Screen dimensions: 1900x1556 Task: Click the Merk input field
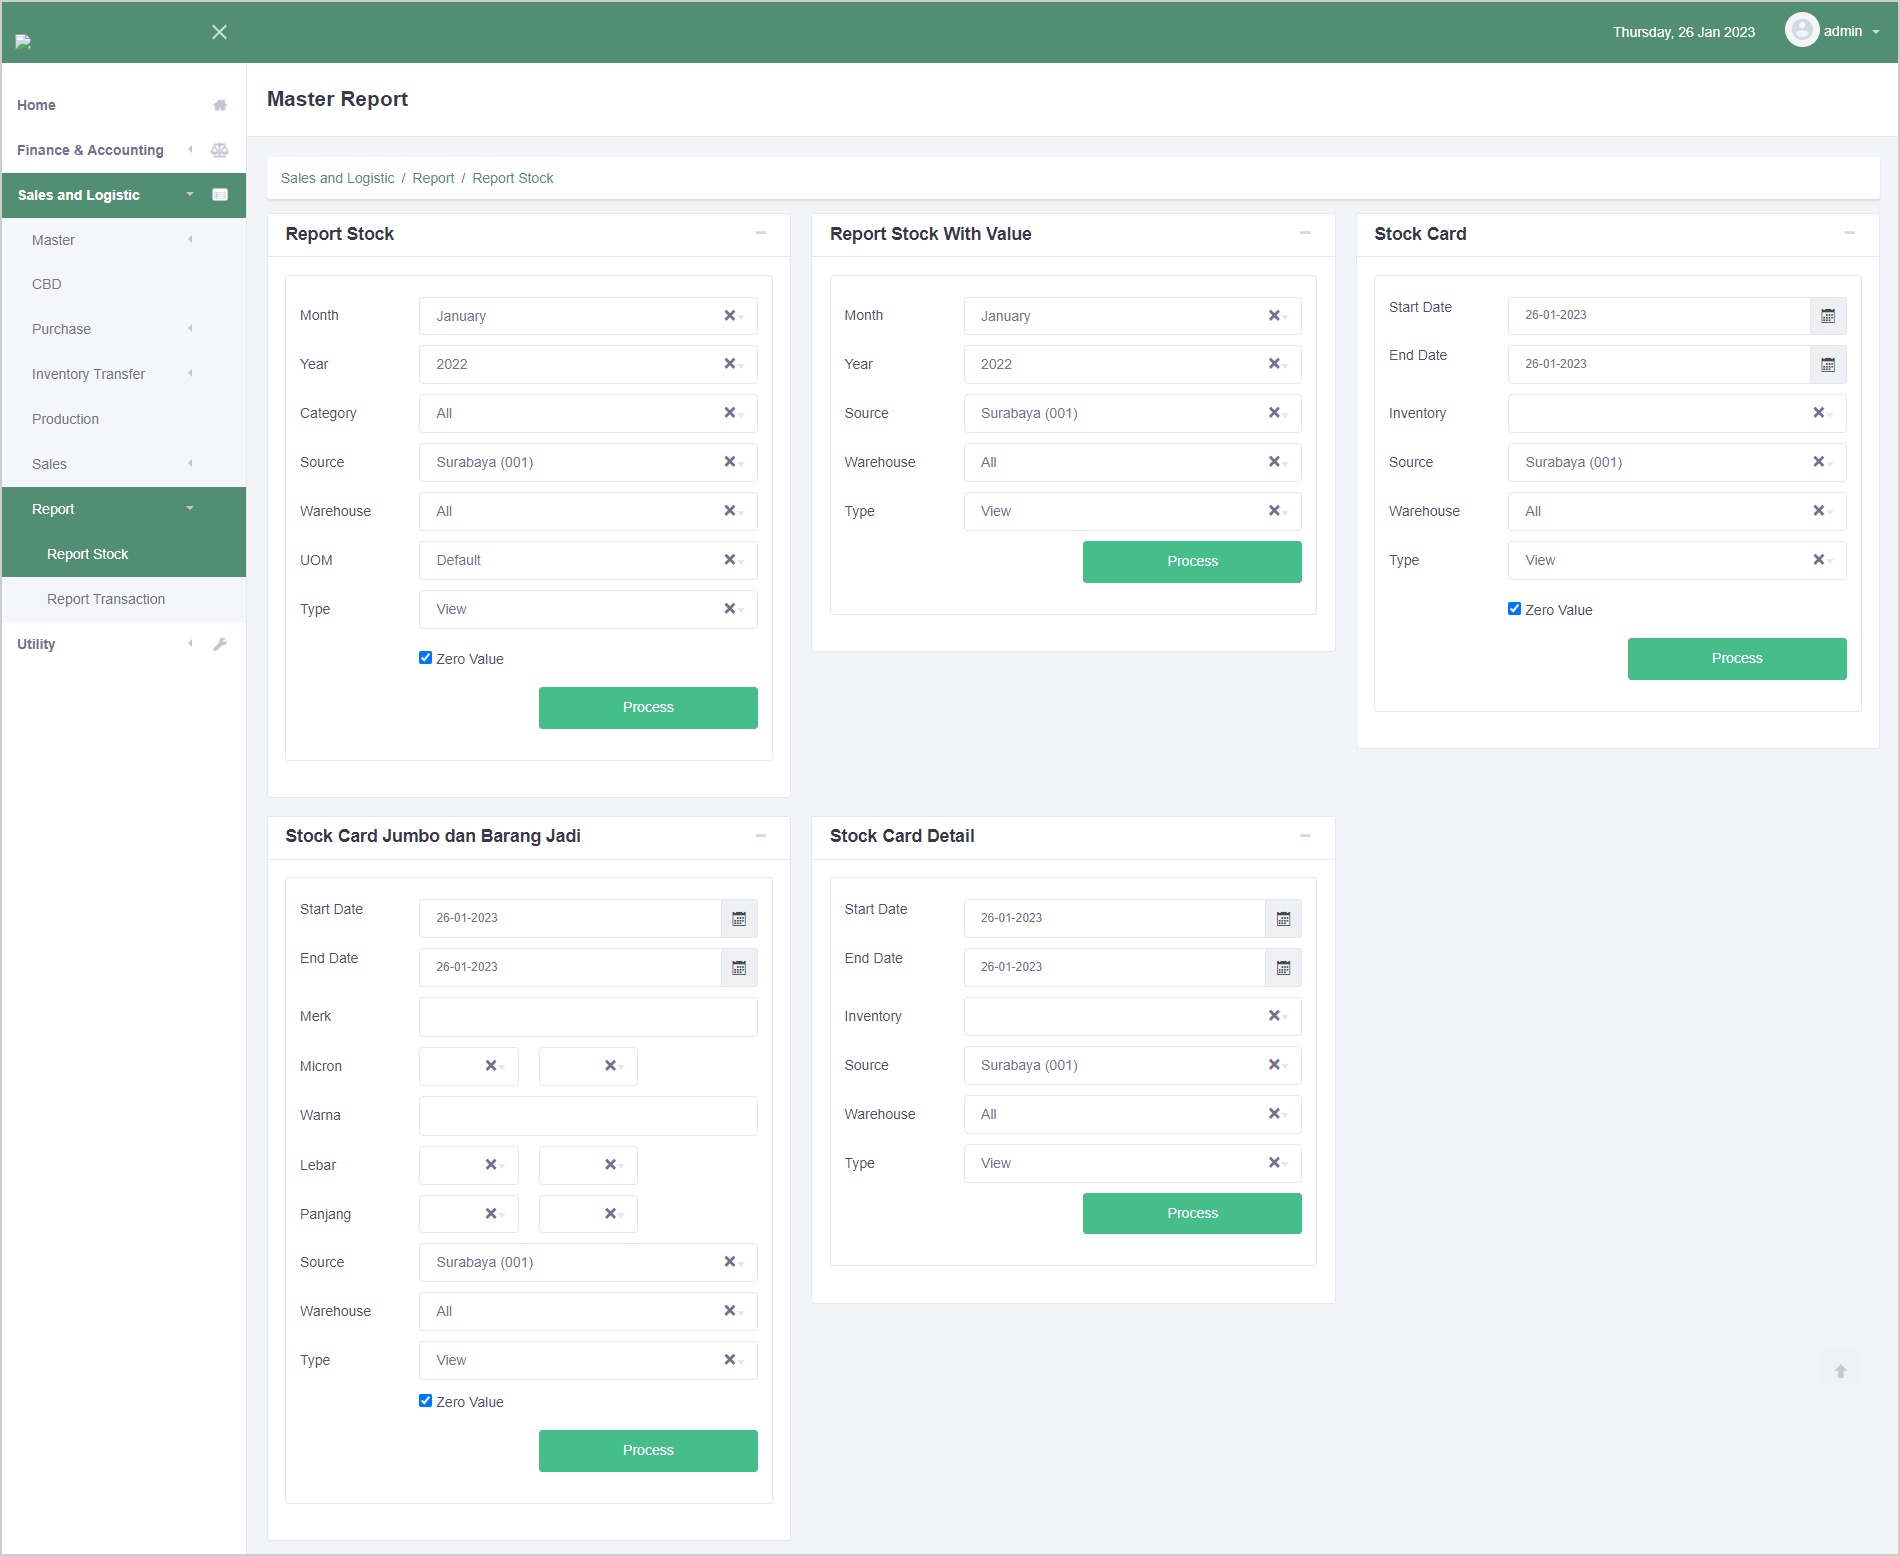pyautogui.click(x=588, y=1017)
